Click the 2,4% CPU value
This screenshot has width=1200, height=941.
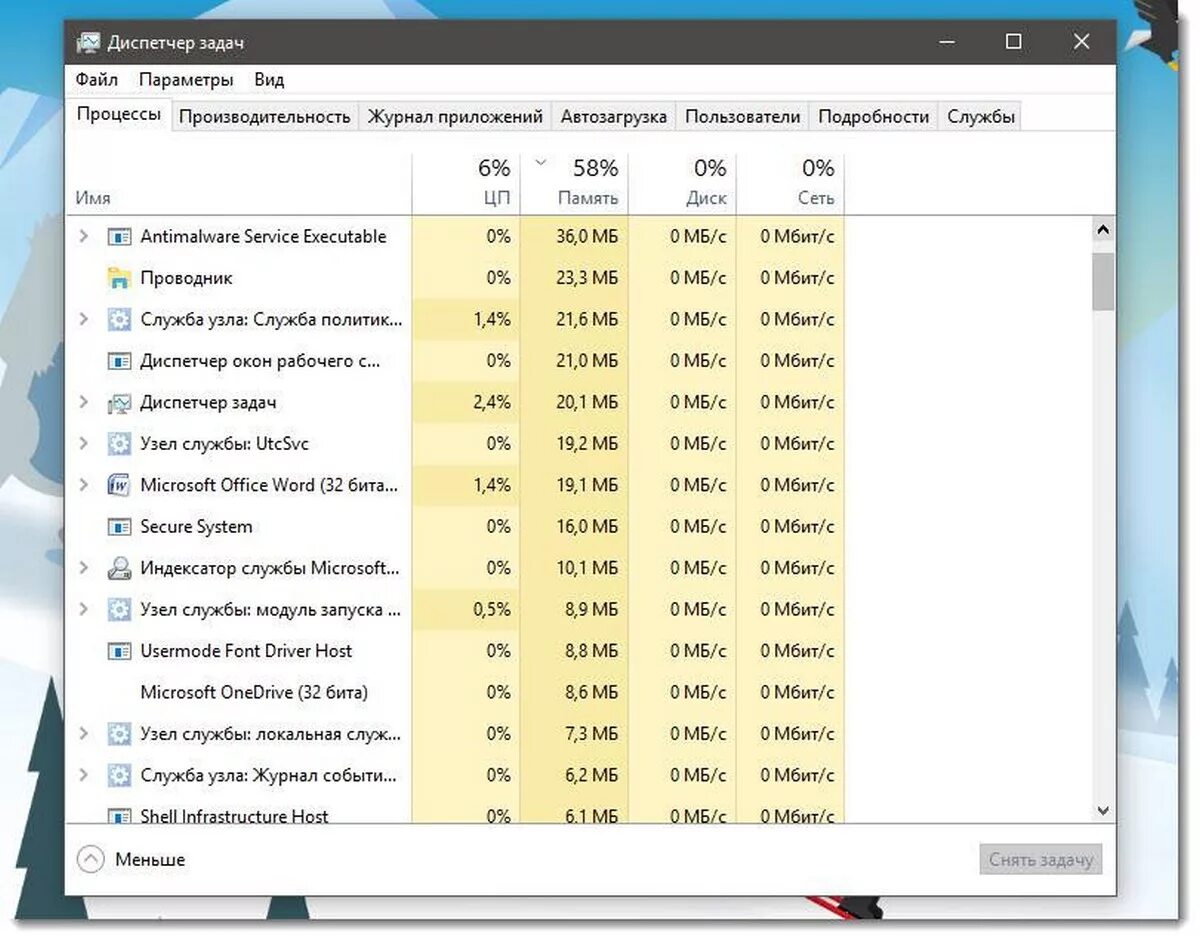point(490,403)
